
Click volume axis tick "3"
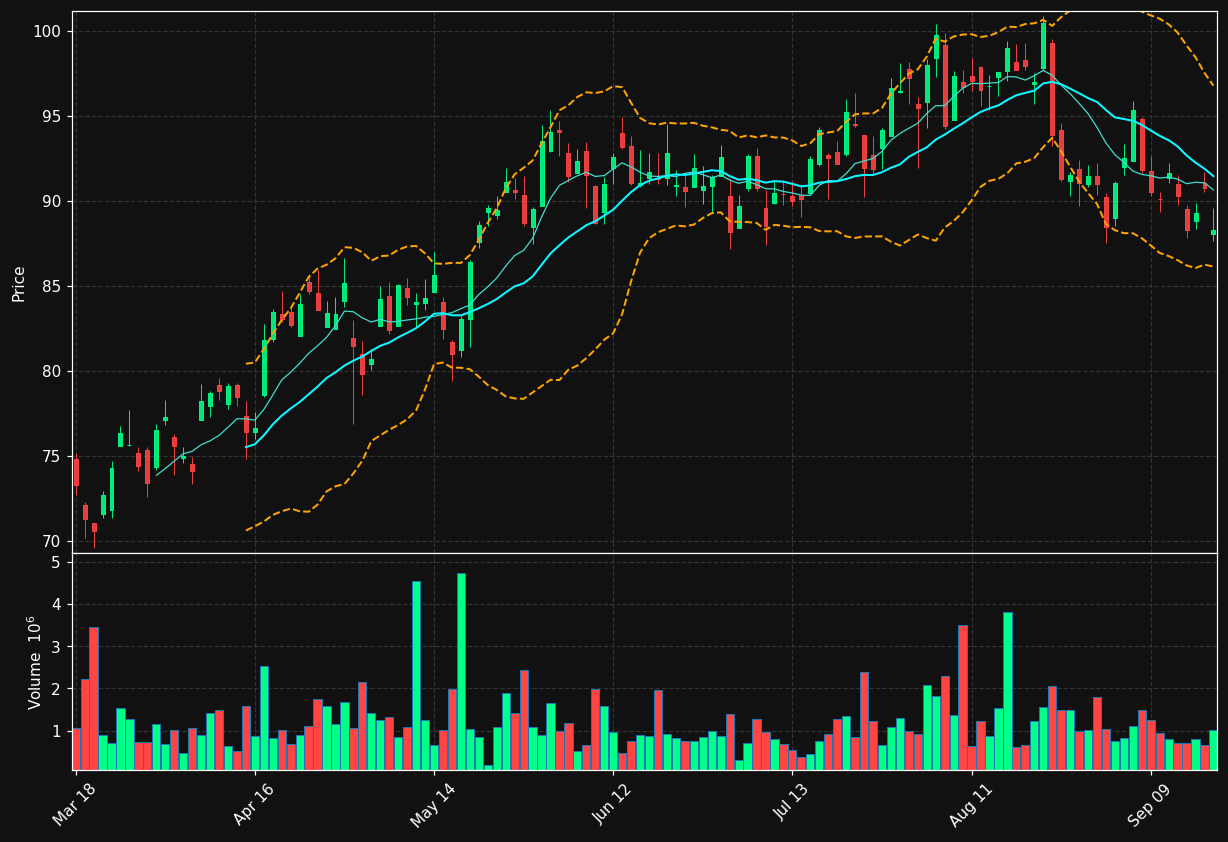(55, 647)
